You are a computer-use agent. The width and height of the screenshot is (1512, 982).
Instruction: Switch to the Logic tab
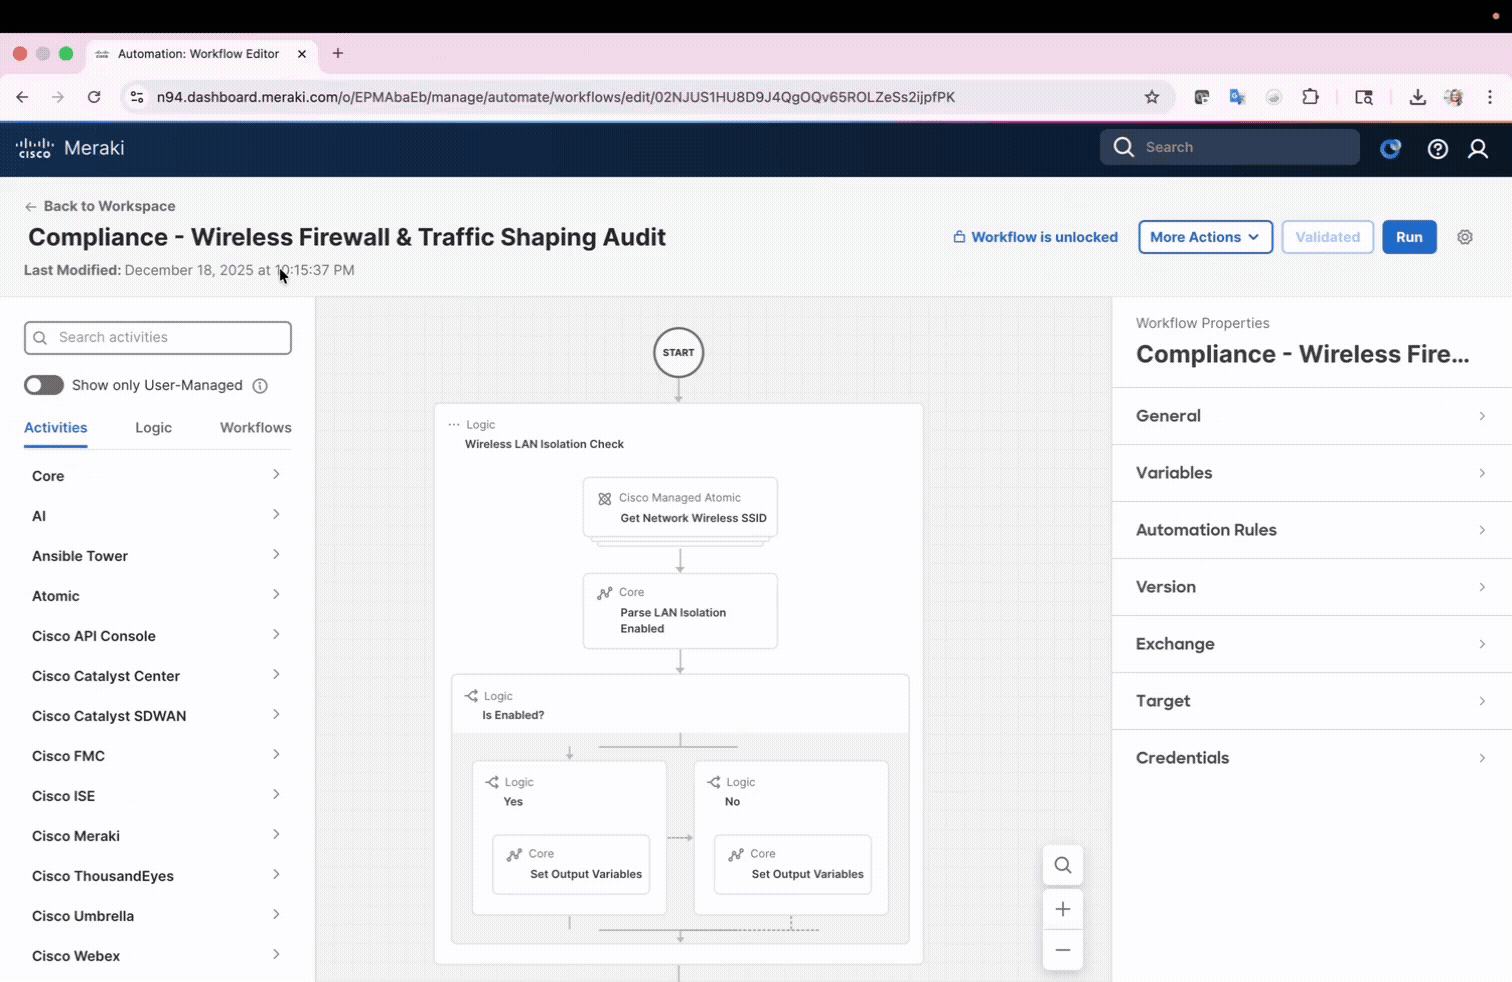pyautogui.click(x=153, y=428)
